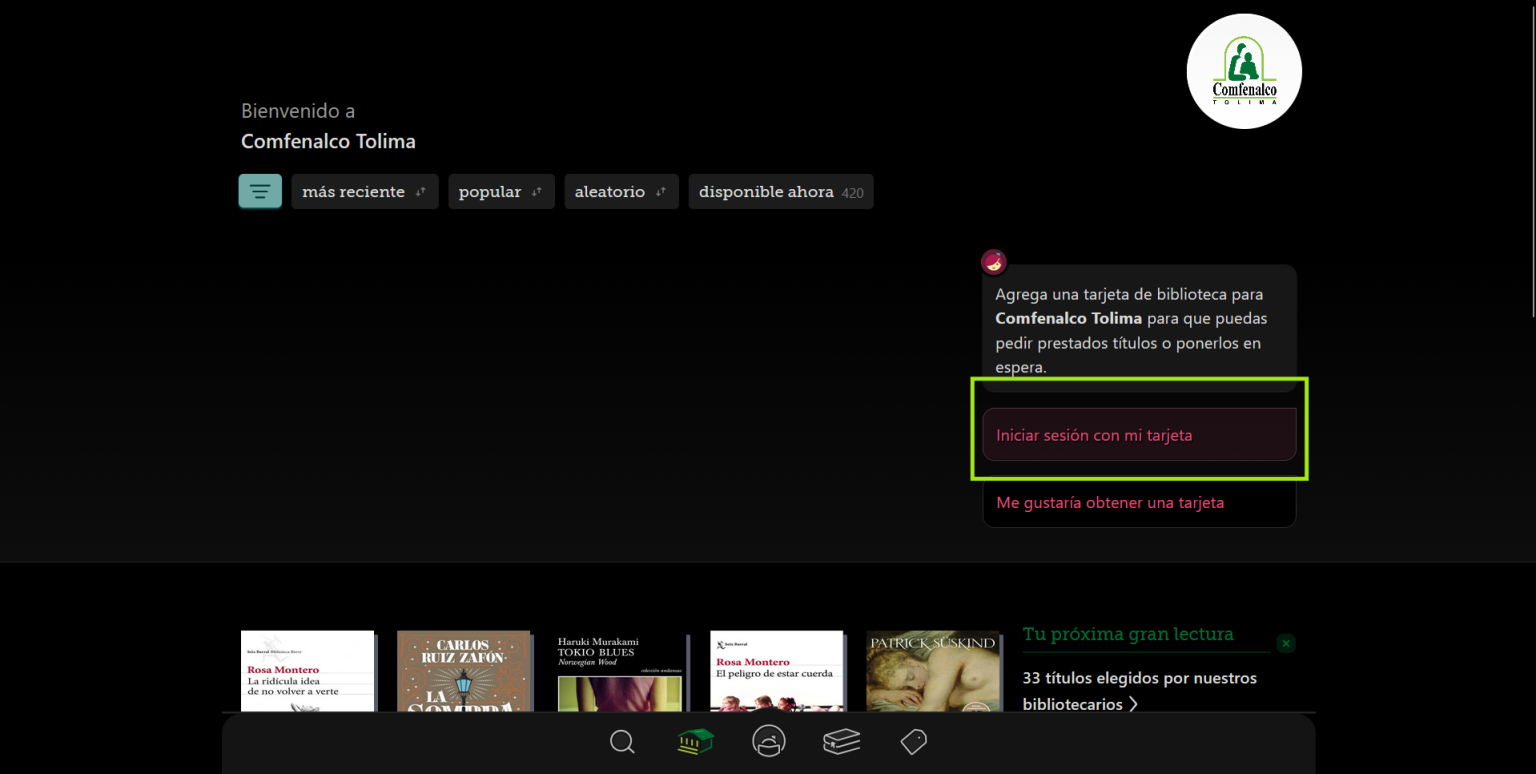Open the Libby menu icon in bottom bar
1536x774 pixels.
[769, 741]
